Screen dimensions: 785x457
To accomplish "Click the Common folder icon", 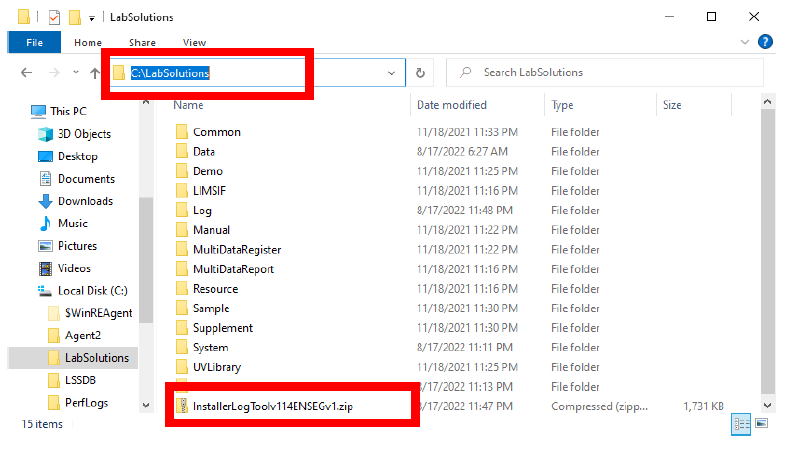I will [x=182, y=132].
